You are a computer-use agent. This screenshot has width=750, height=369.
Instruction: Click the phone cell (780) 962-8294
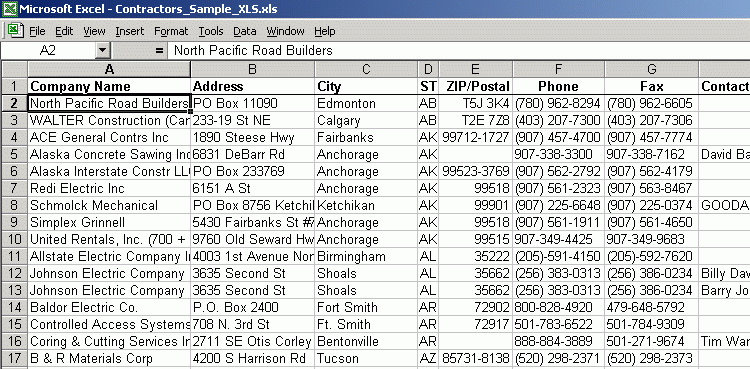[x=558, y=103]
